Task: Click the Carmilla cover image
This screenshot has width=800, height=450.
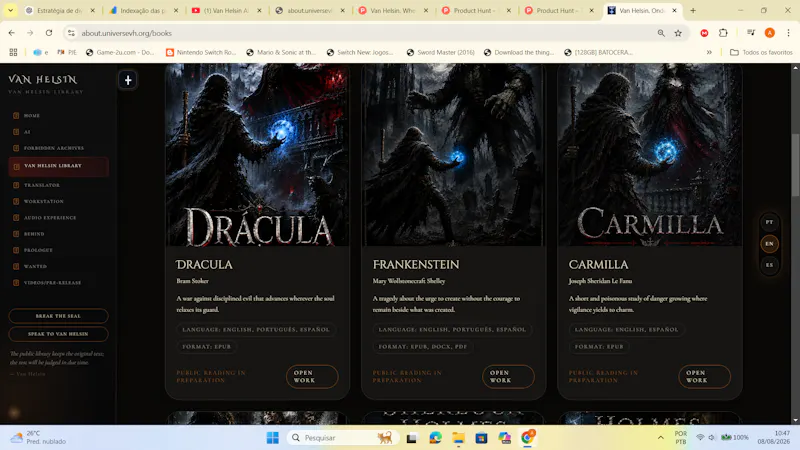Action: tap(649, 155)
